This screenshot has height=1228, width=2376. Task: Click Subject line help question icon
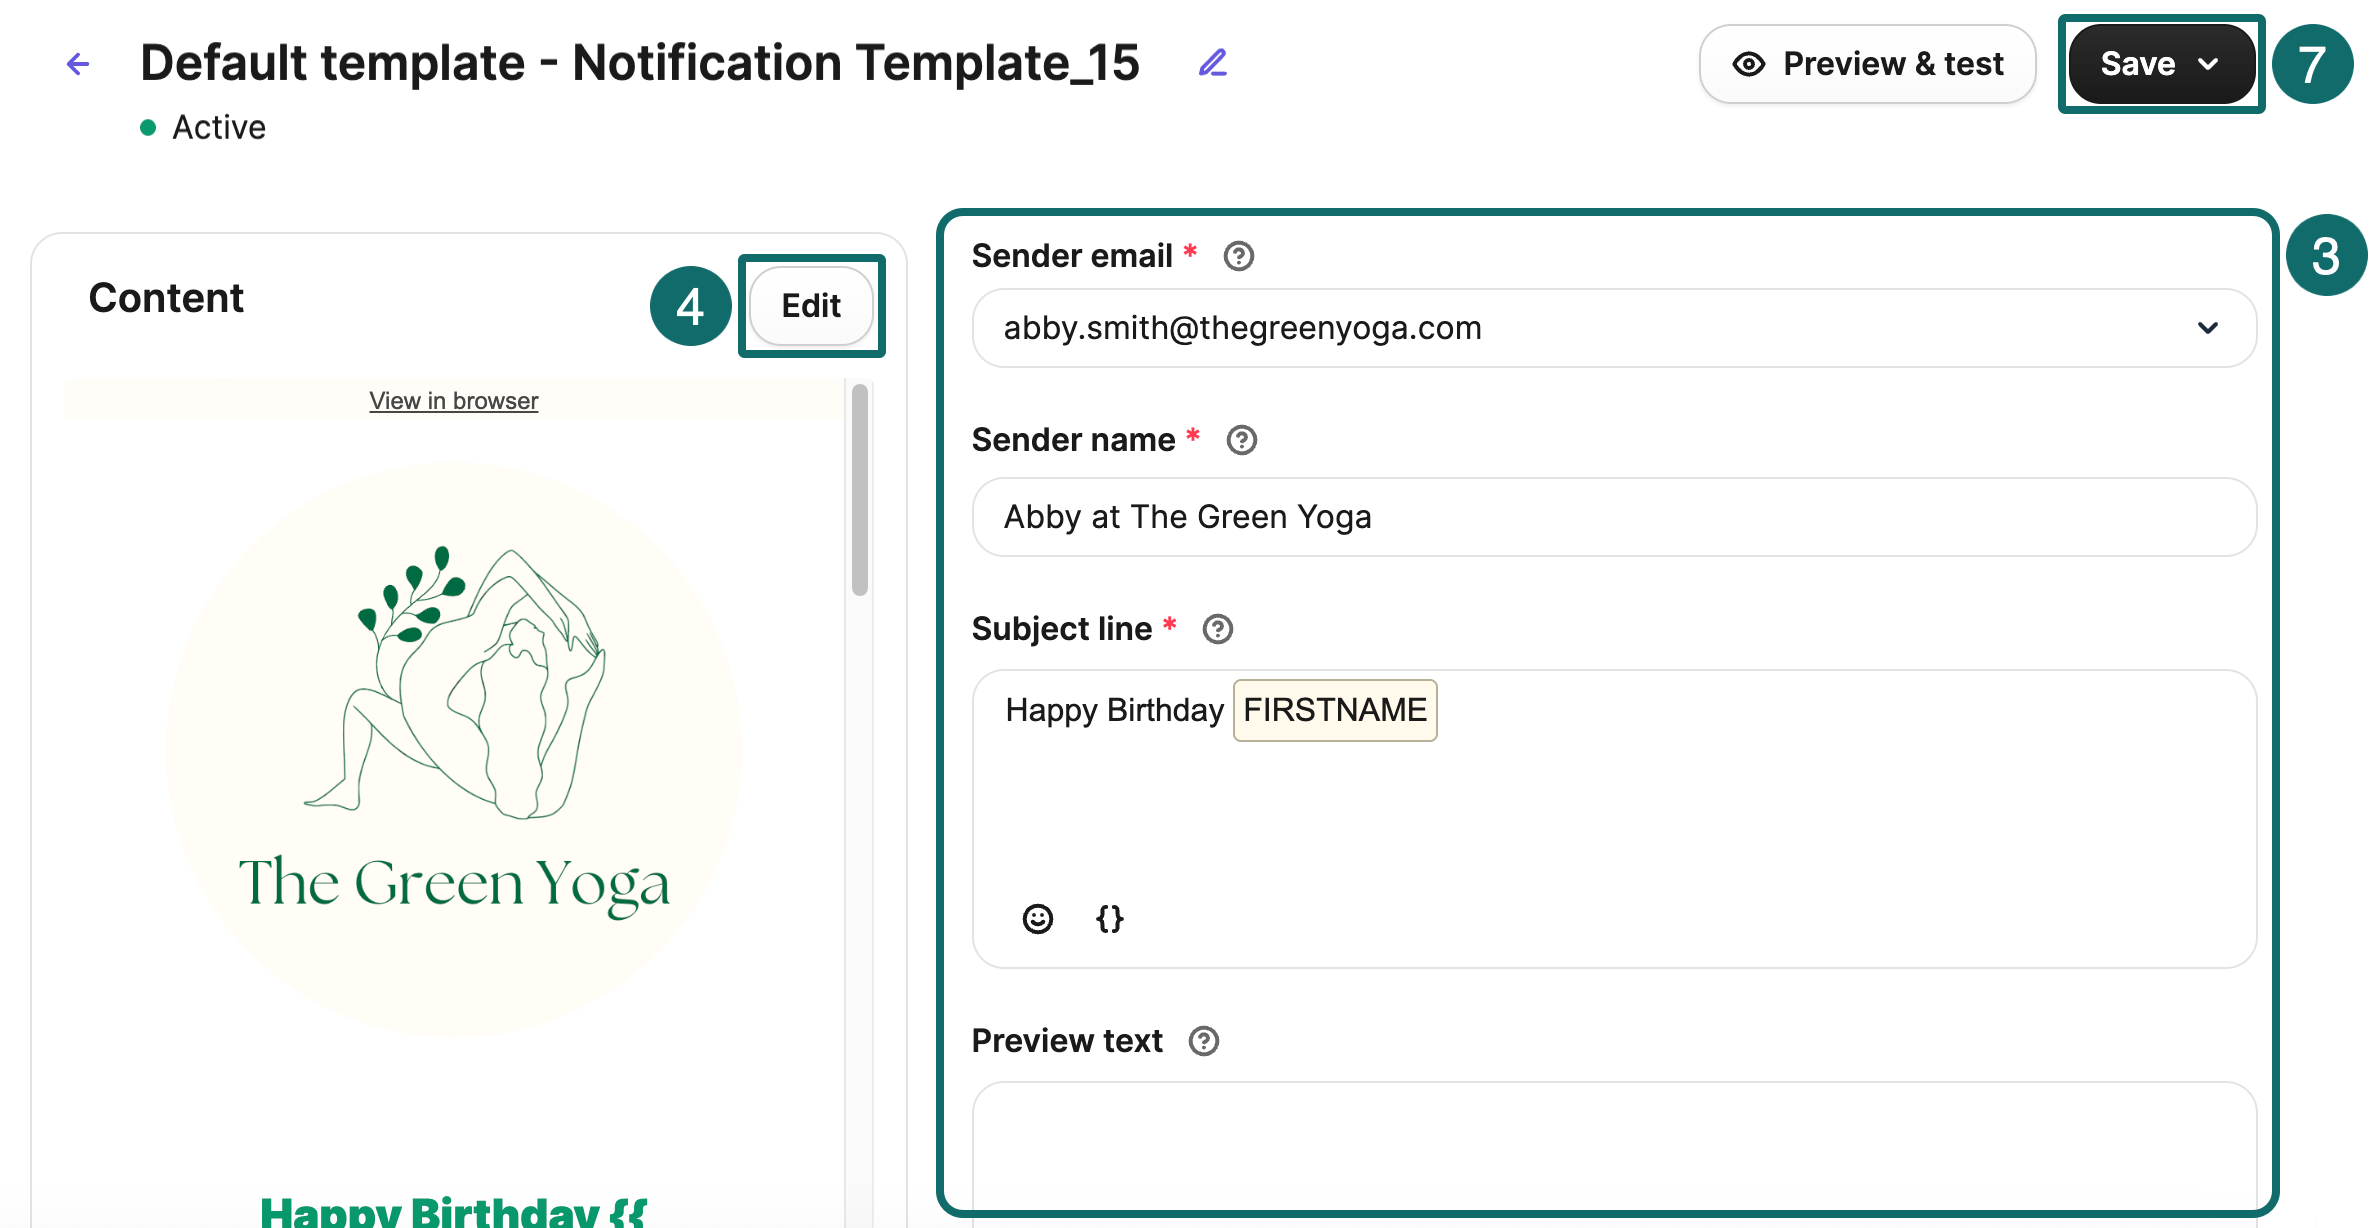click(x=1217, y=629)
